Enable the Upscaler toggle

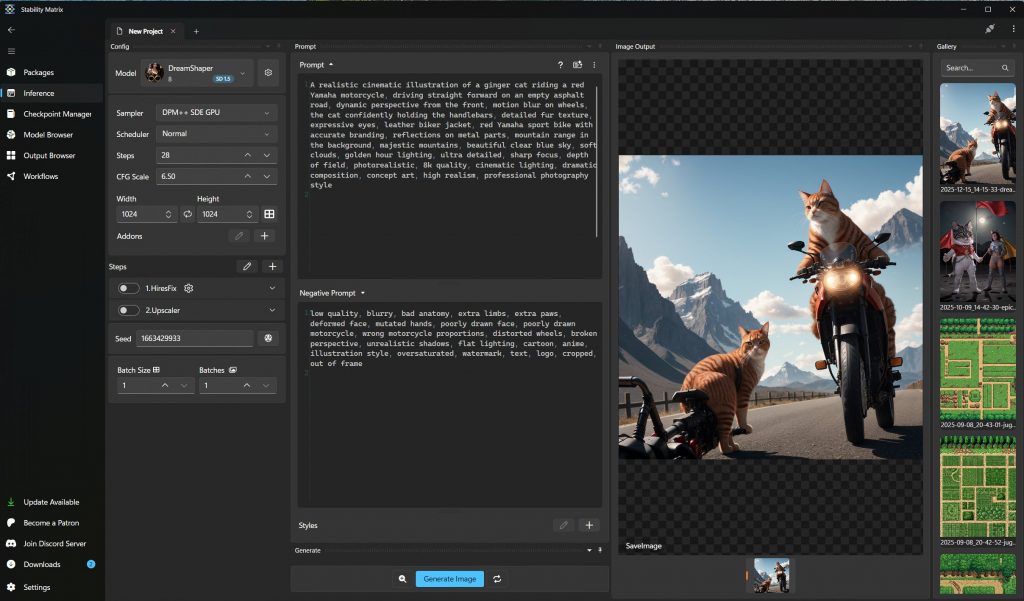tap(129, 310)
